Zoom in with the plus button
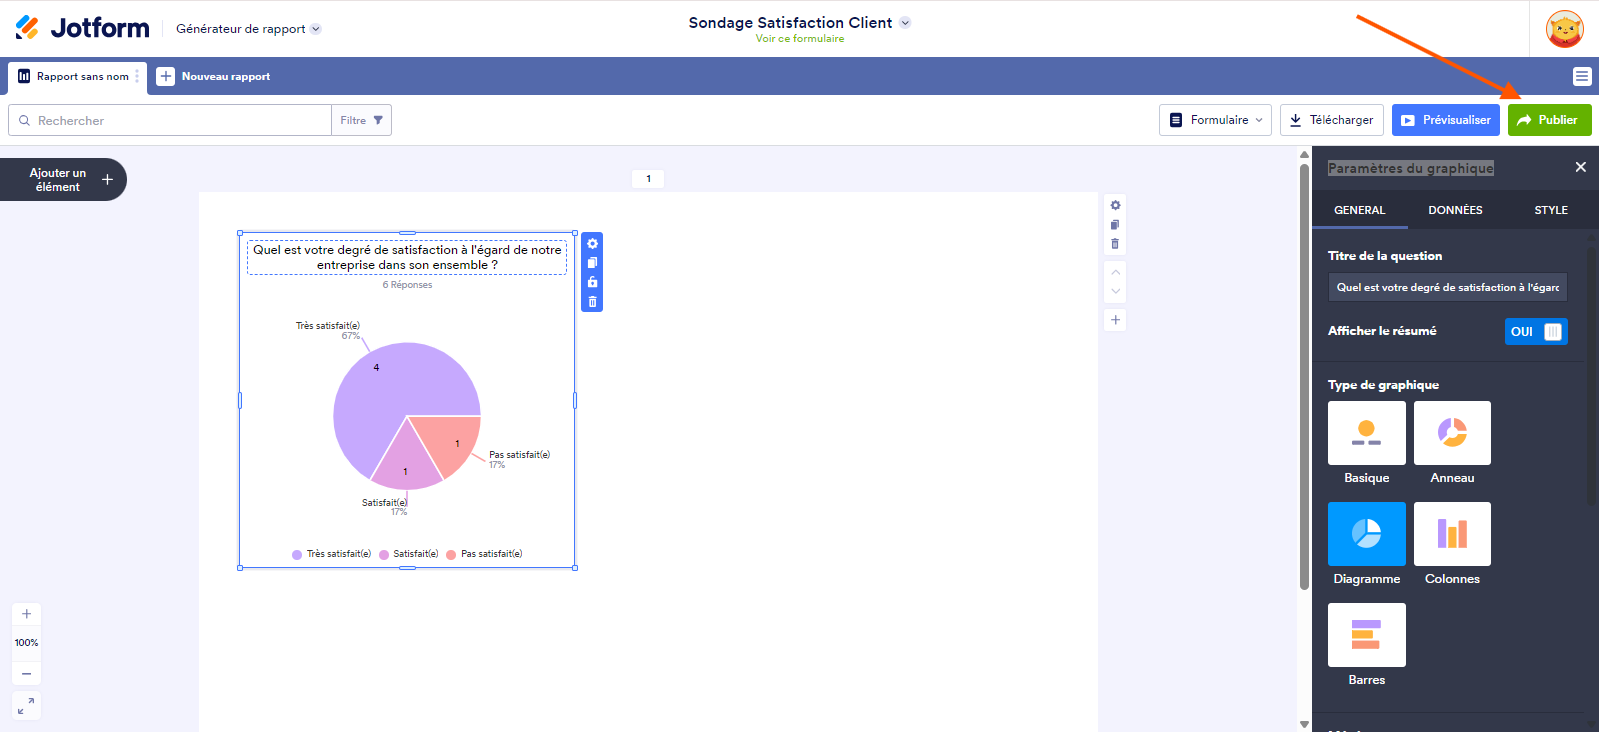The width and height of the screenshot is (1599, 732). pos(26,614)
